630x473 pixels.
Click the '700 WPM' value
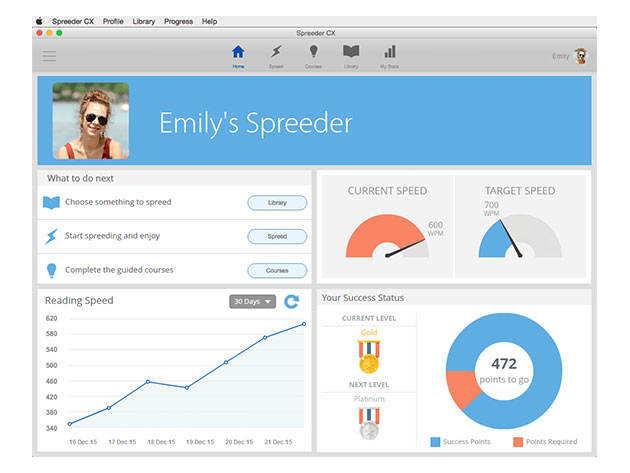tap(491, 208)
